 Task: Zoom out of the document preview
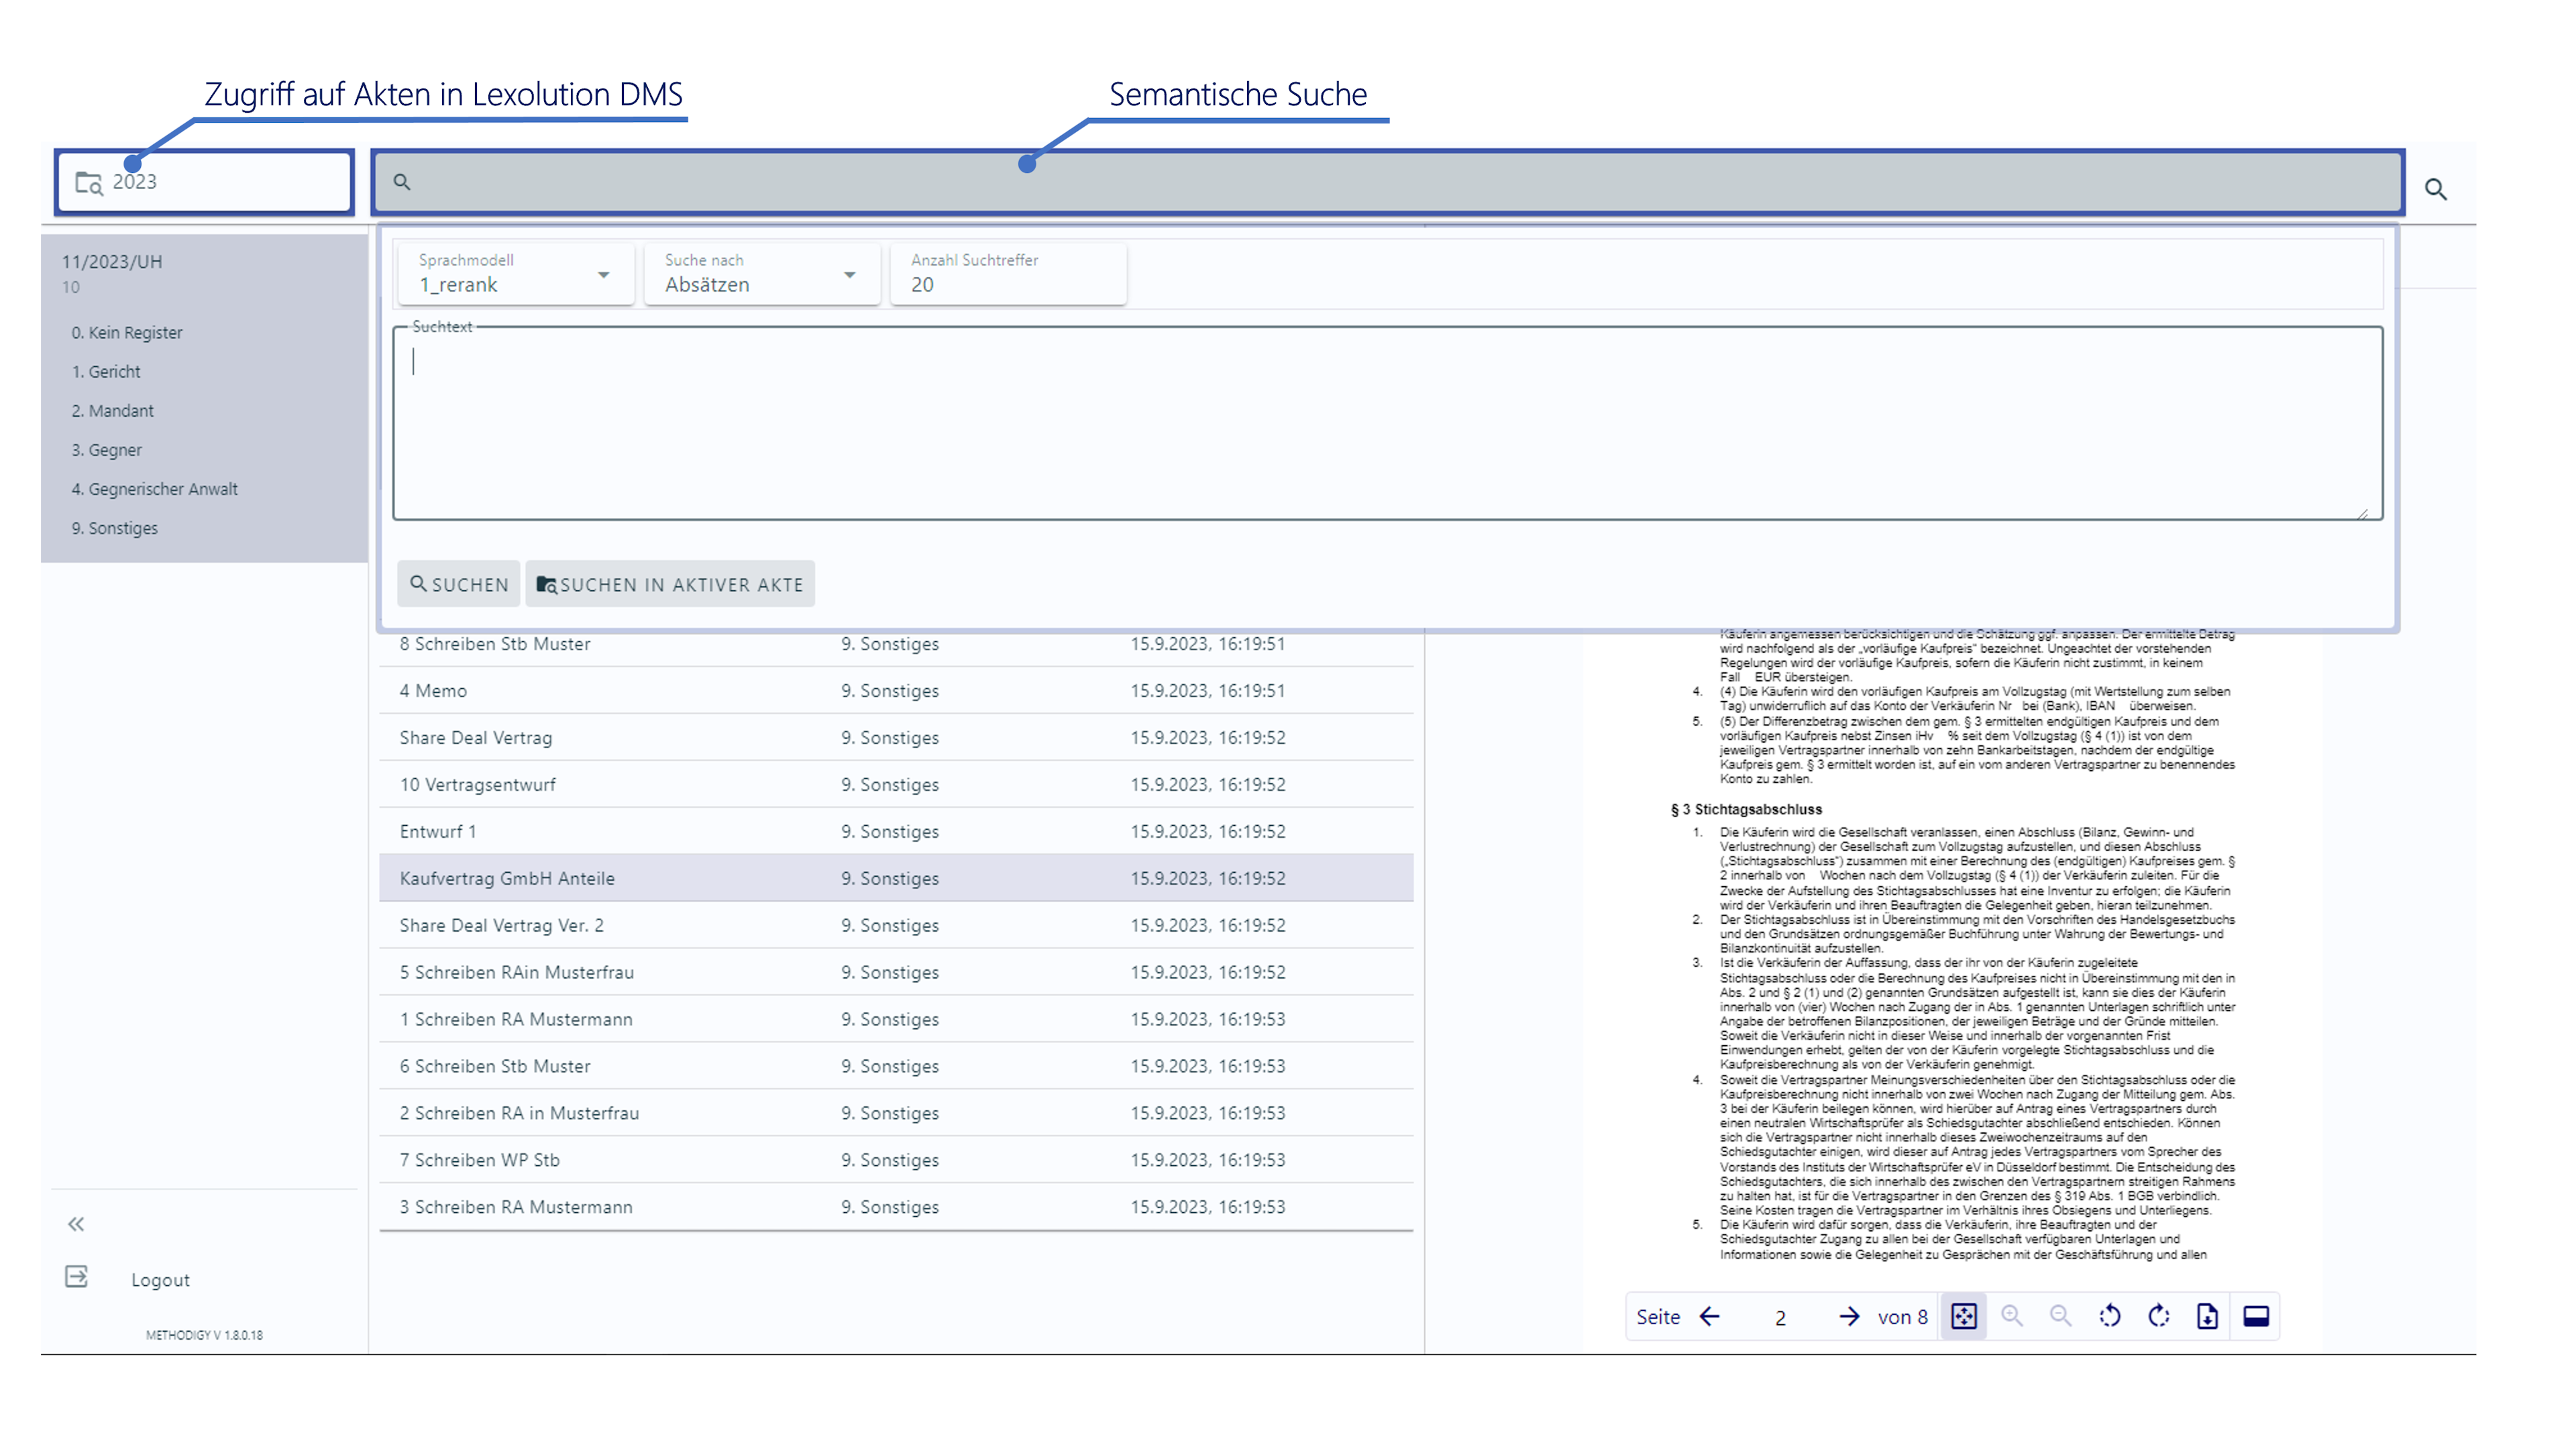[2061, 1317]
